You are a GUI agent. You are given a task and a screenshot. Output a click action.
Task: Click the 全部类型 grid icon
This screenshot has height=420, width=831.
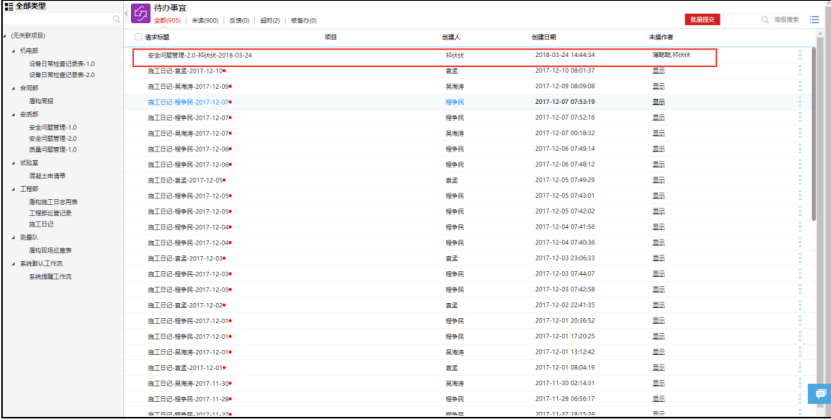tap(9, 6)
